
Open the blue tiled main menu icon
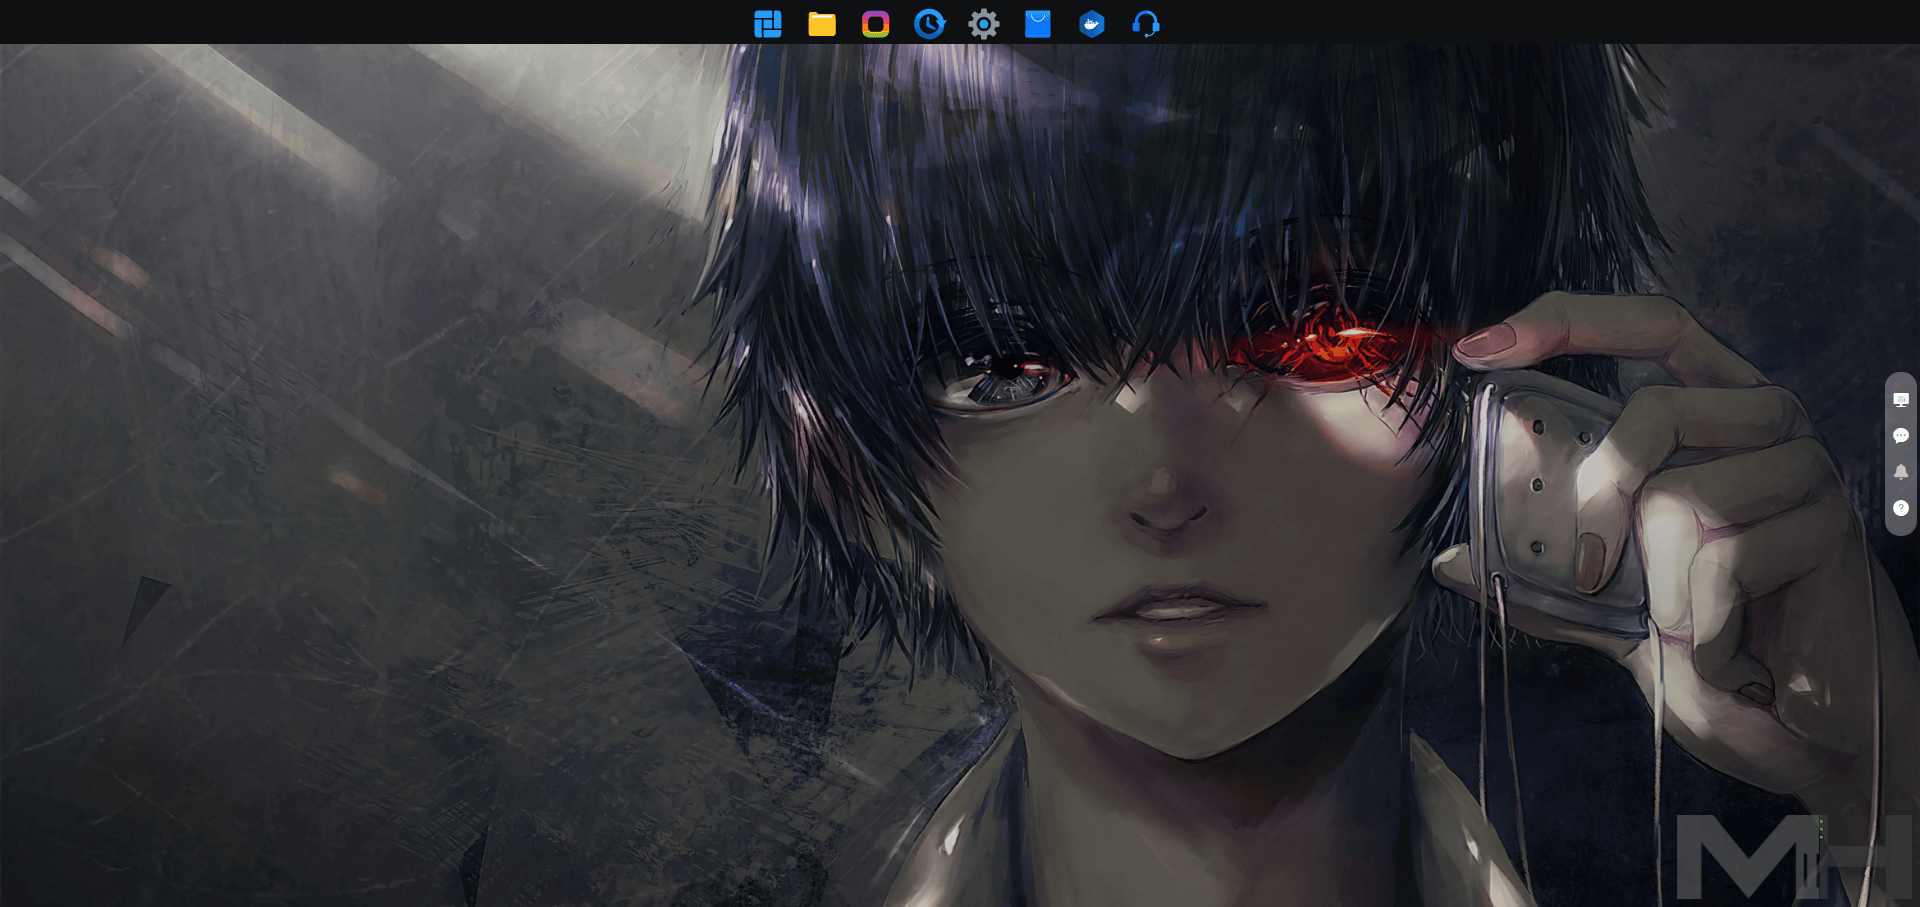[x=767, y=24]
